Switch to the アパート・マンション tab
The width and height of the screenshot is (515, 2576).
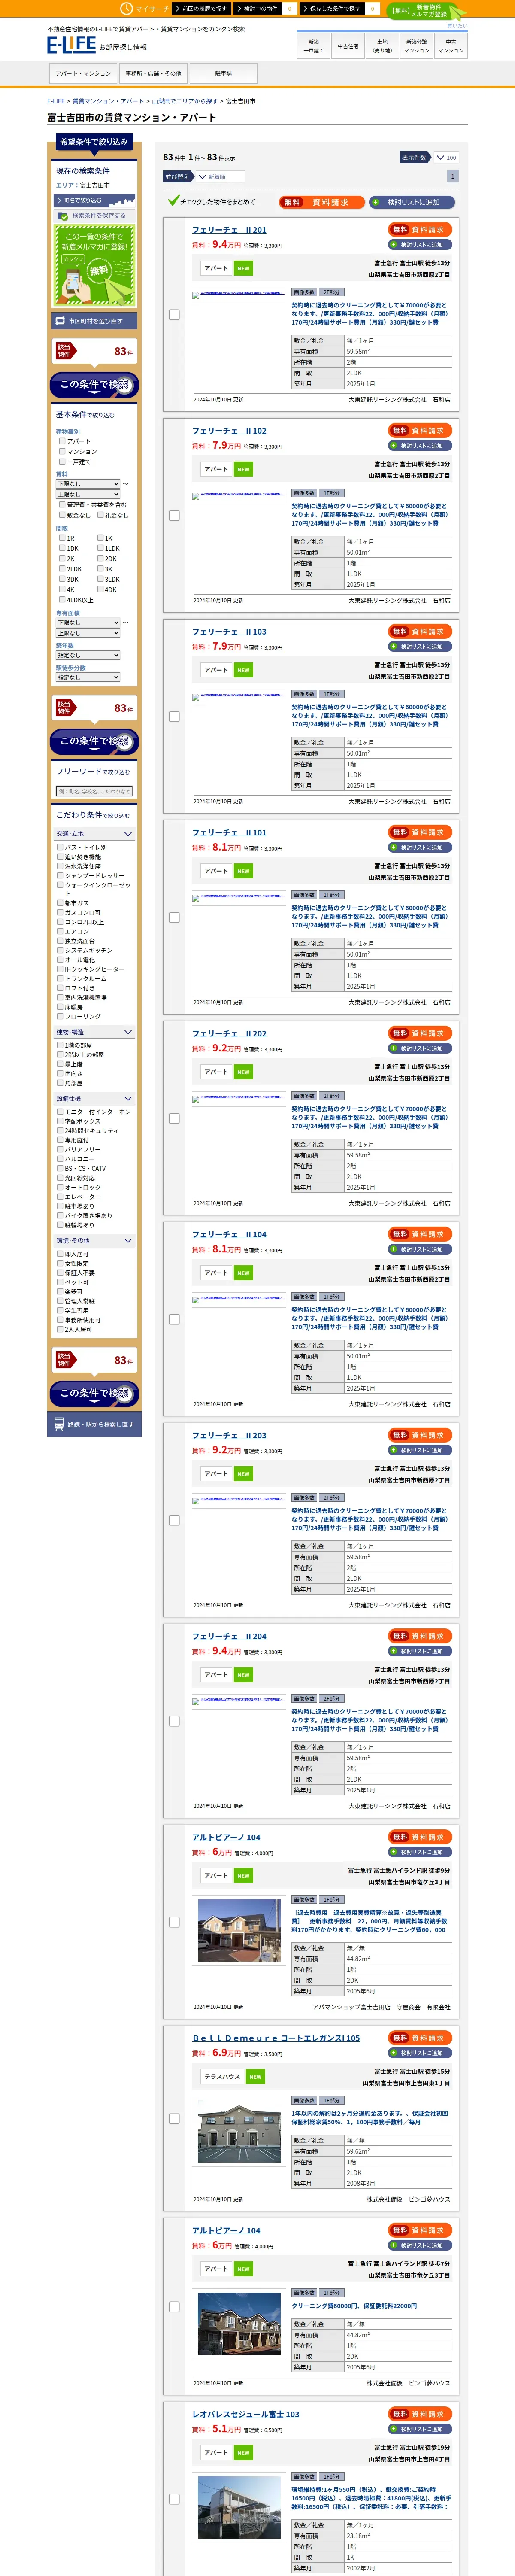coord(83,73)
